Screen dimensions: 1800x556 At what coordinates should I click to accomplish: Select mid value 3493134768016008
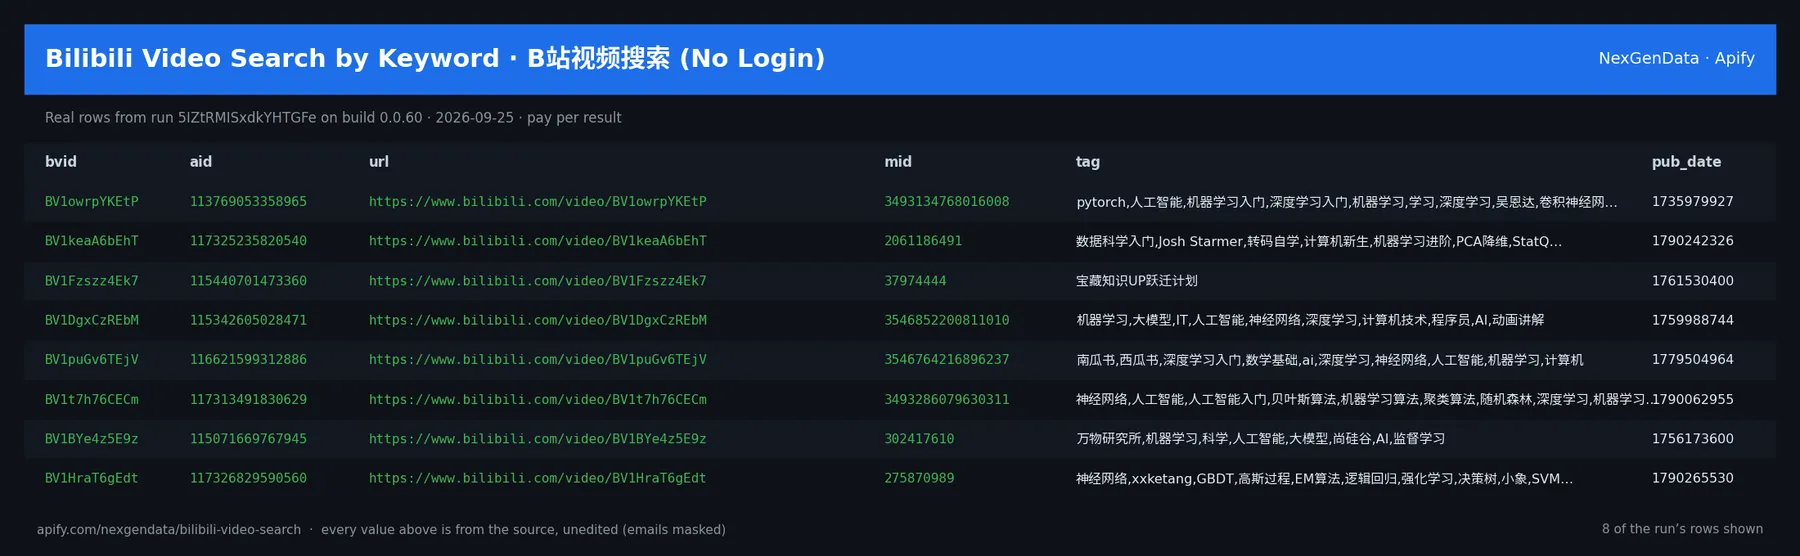947,201
